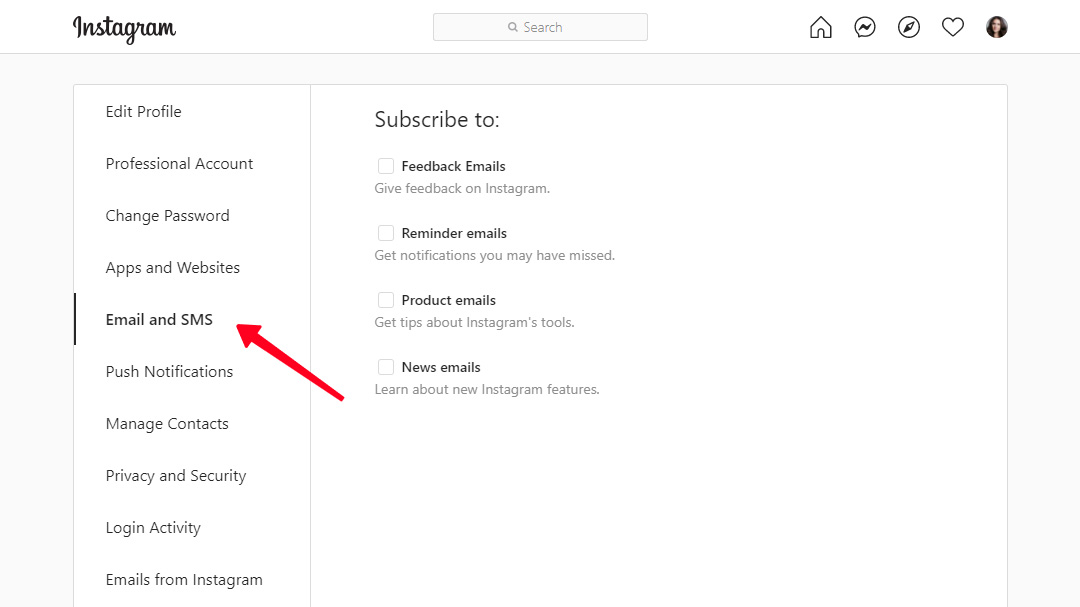
Task: Go to Change Password section
Action: click(167, 216)
